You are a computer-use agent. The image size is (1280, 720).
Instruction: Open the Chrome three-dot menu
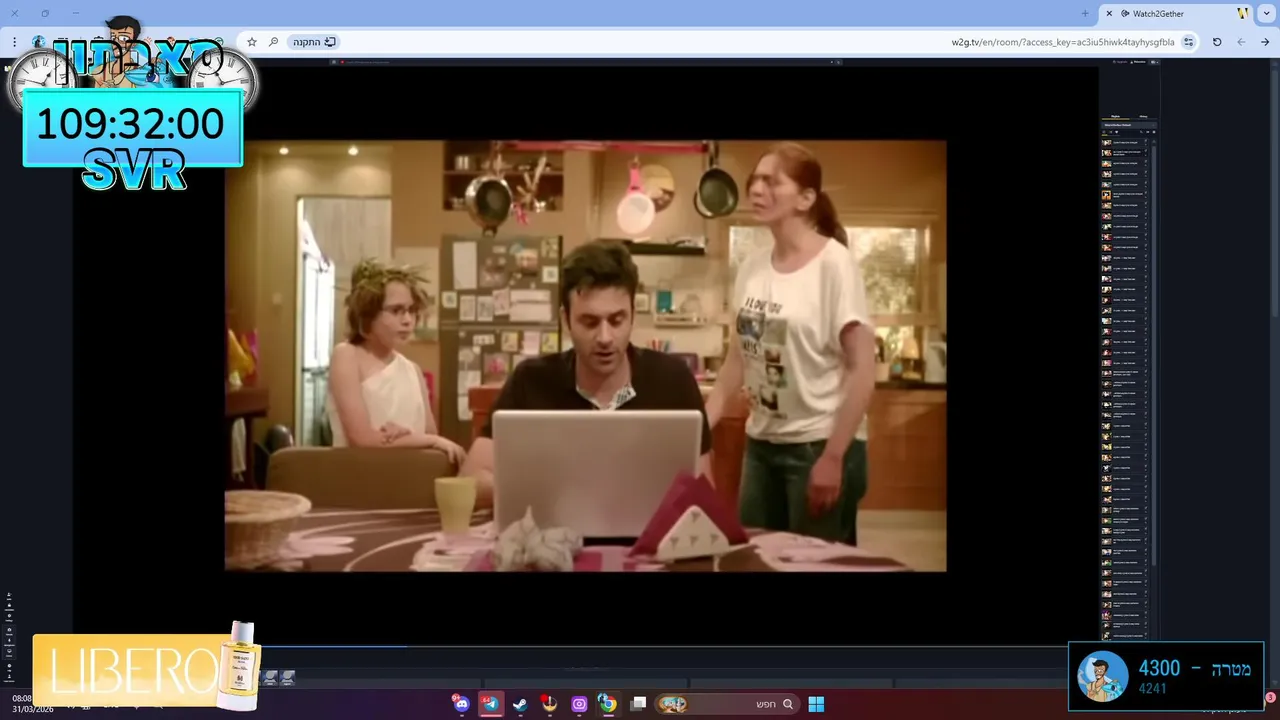point(14,42)
